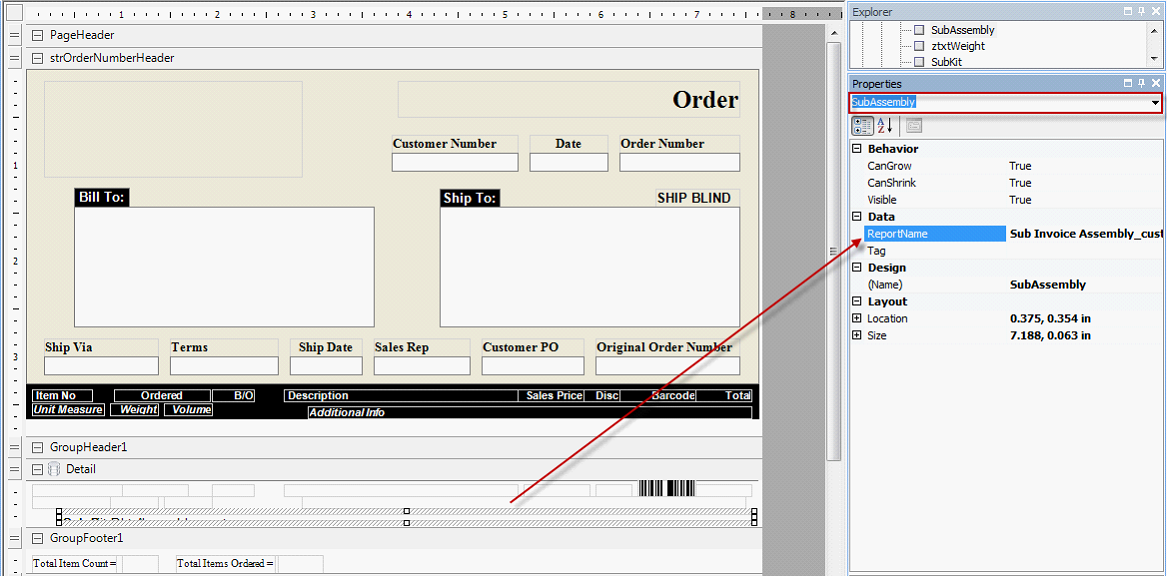
Task: Select the Customer PO label
Action: click(x=533, y=348)
